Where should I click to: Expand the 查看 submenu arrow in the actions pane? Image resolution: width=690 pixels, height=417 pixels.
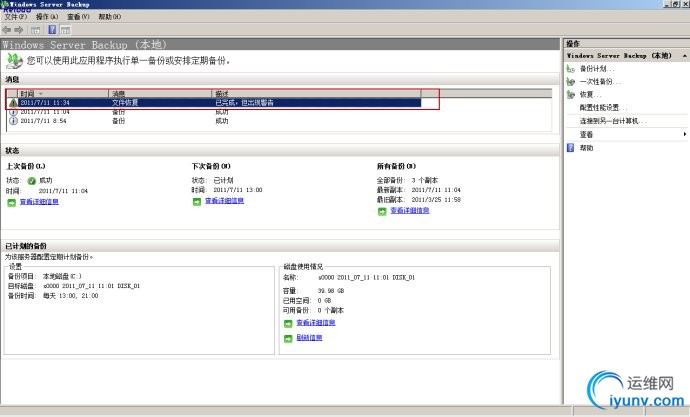(x=685, y=134)
